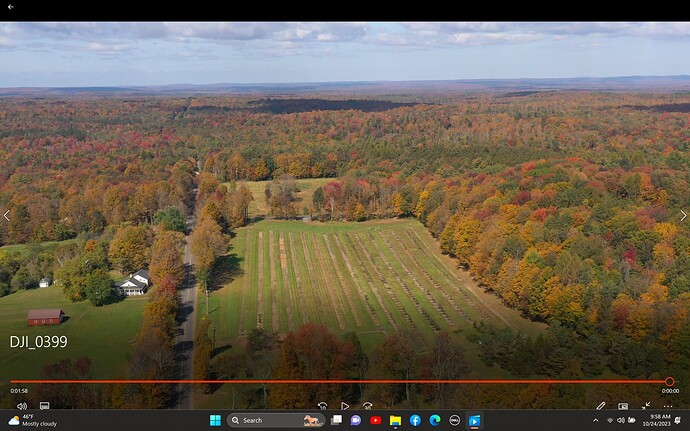Click the seek bar handle at end
The width and height of the screenshot is (690, 431).
point(669,381)
